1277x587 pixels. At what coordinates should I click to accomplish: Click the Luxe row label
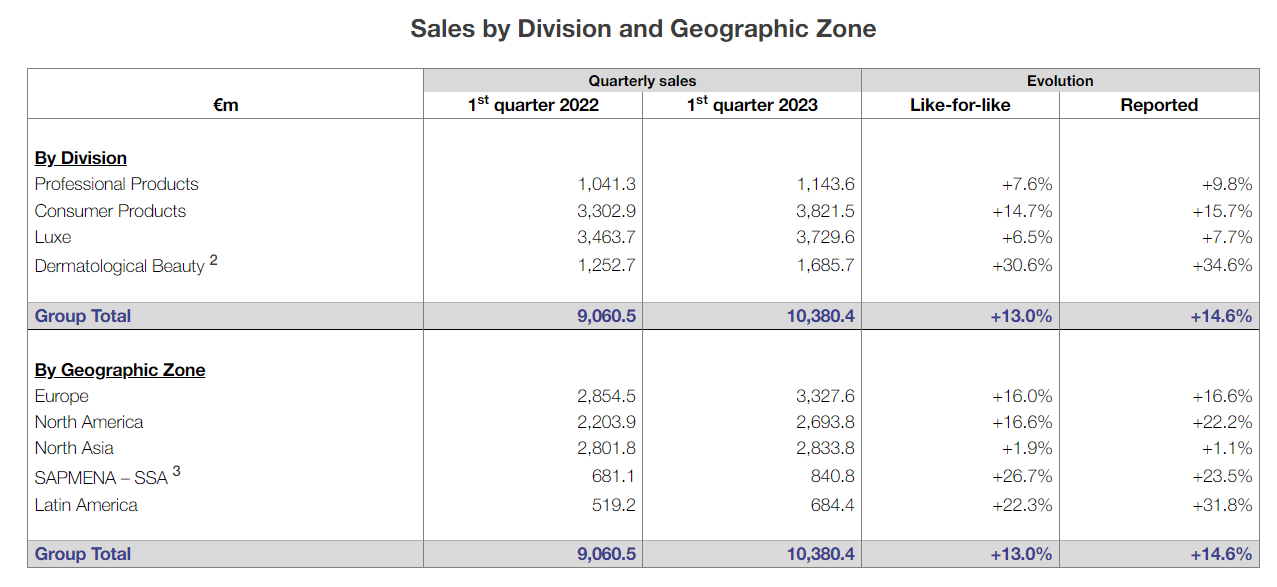[x=53, y=237]
